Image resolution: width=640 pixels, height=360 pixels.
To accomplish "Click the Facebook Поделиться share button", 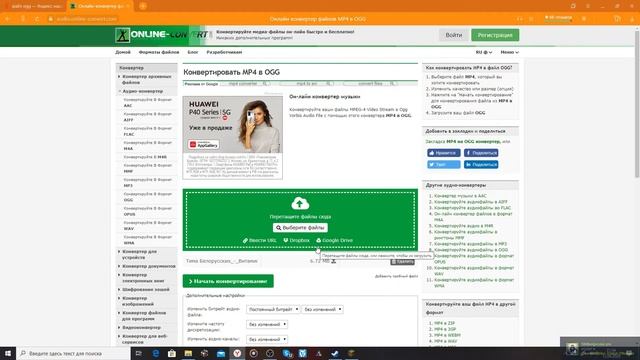I will [x=481, y=153].
